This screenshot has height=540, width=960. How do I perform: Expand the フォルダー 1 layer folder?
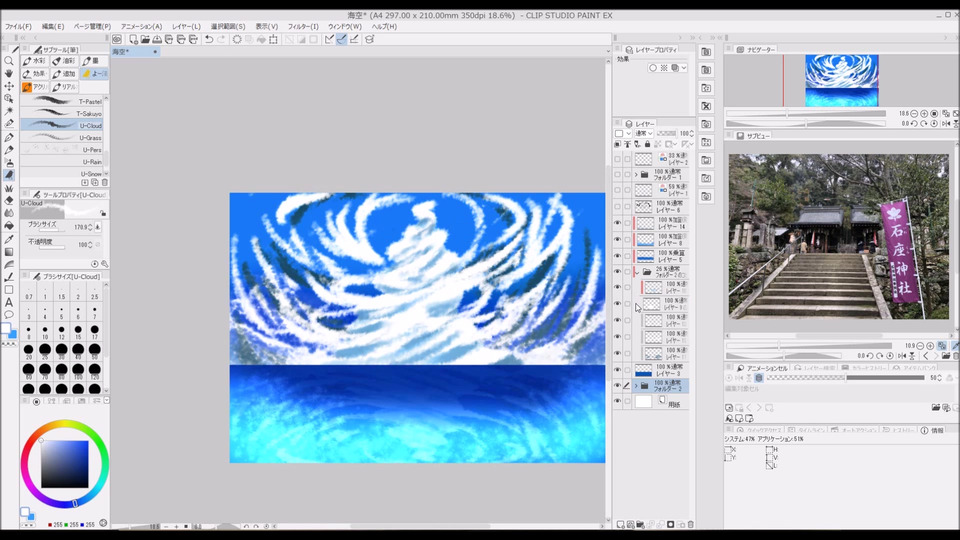(636, 175)
